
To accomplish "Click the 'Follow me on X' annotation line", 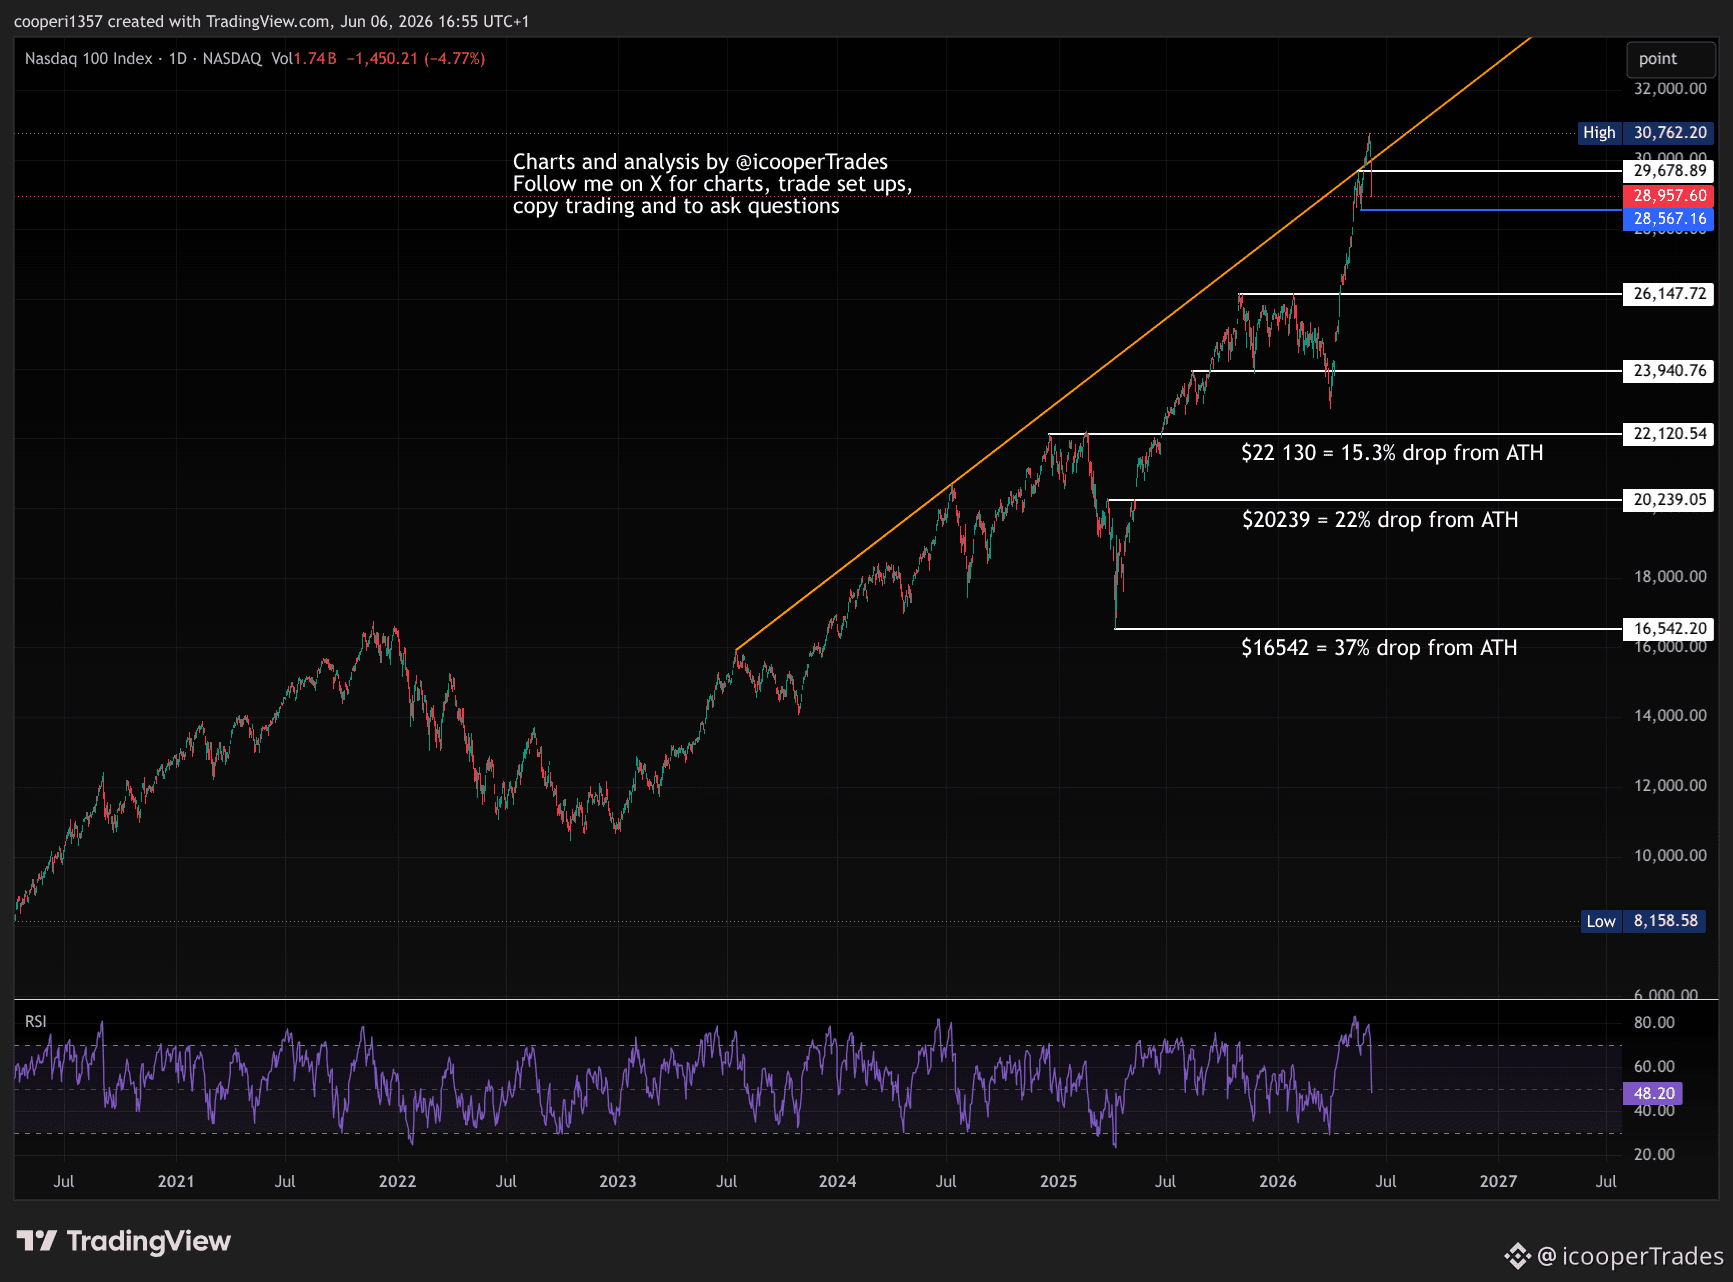I will [712, 184].
